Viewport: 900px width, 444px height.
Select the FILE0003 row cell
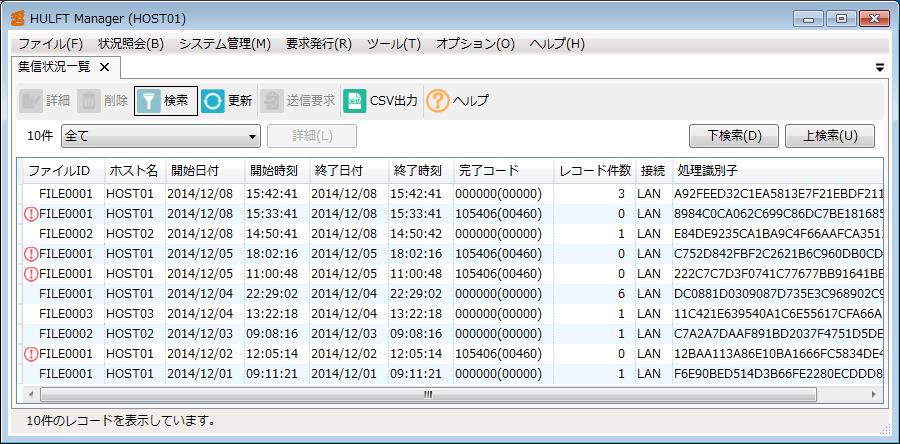pos(65,314)
